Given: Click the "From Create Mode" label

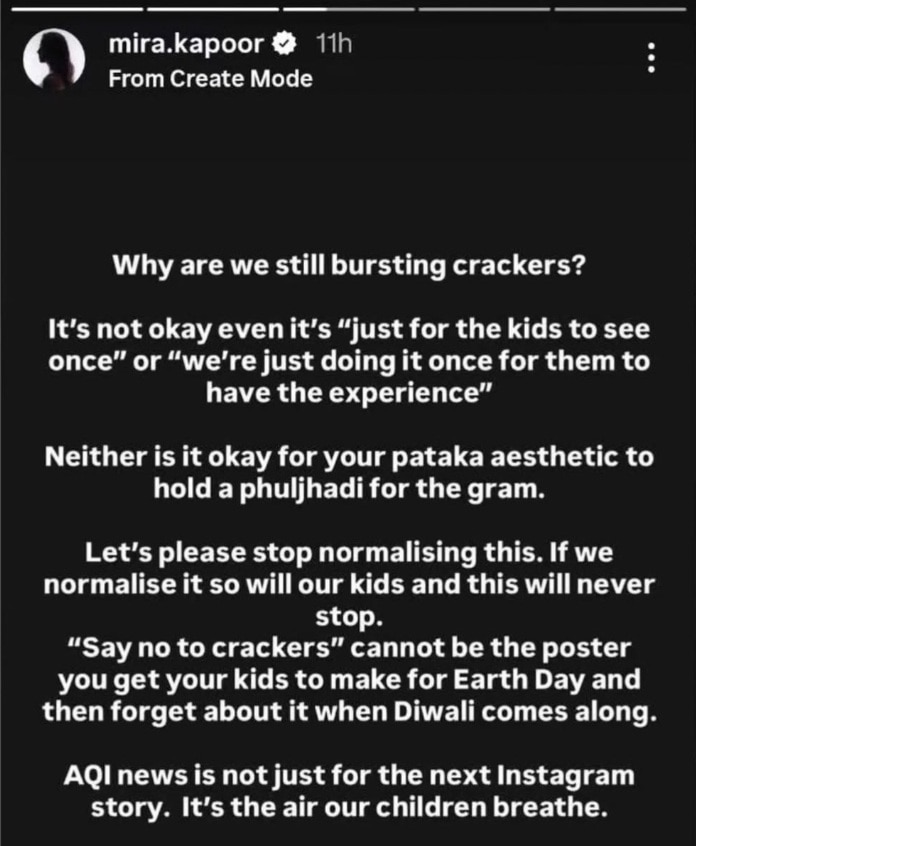Looking at the screenshot, I should [210, 79].
